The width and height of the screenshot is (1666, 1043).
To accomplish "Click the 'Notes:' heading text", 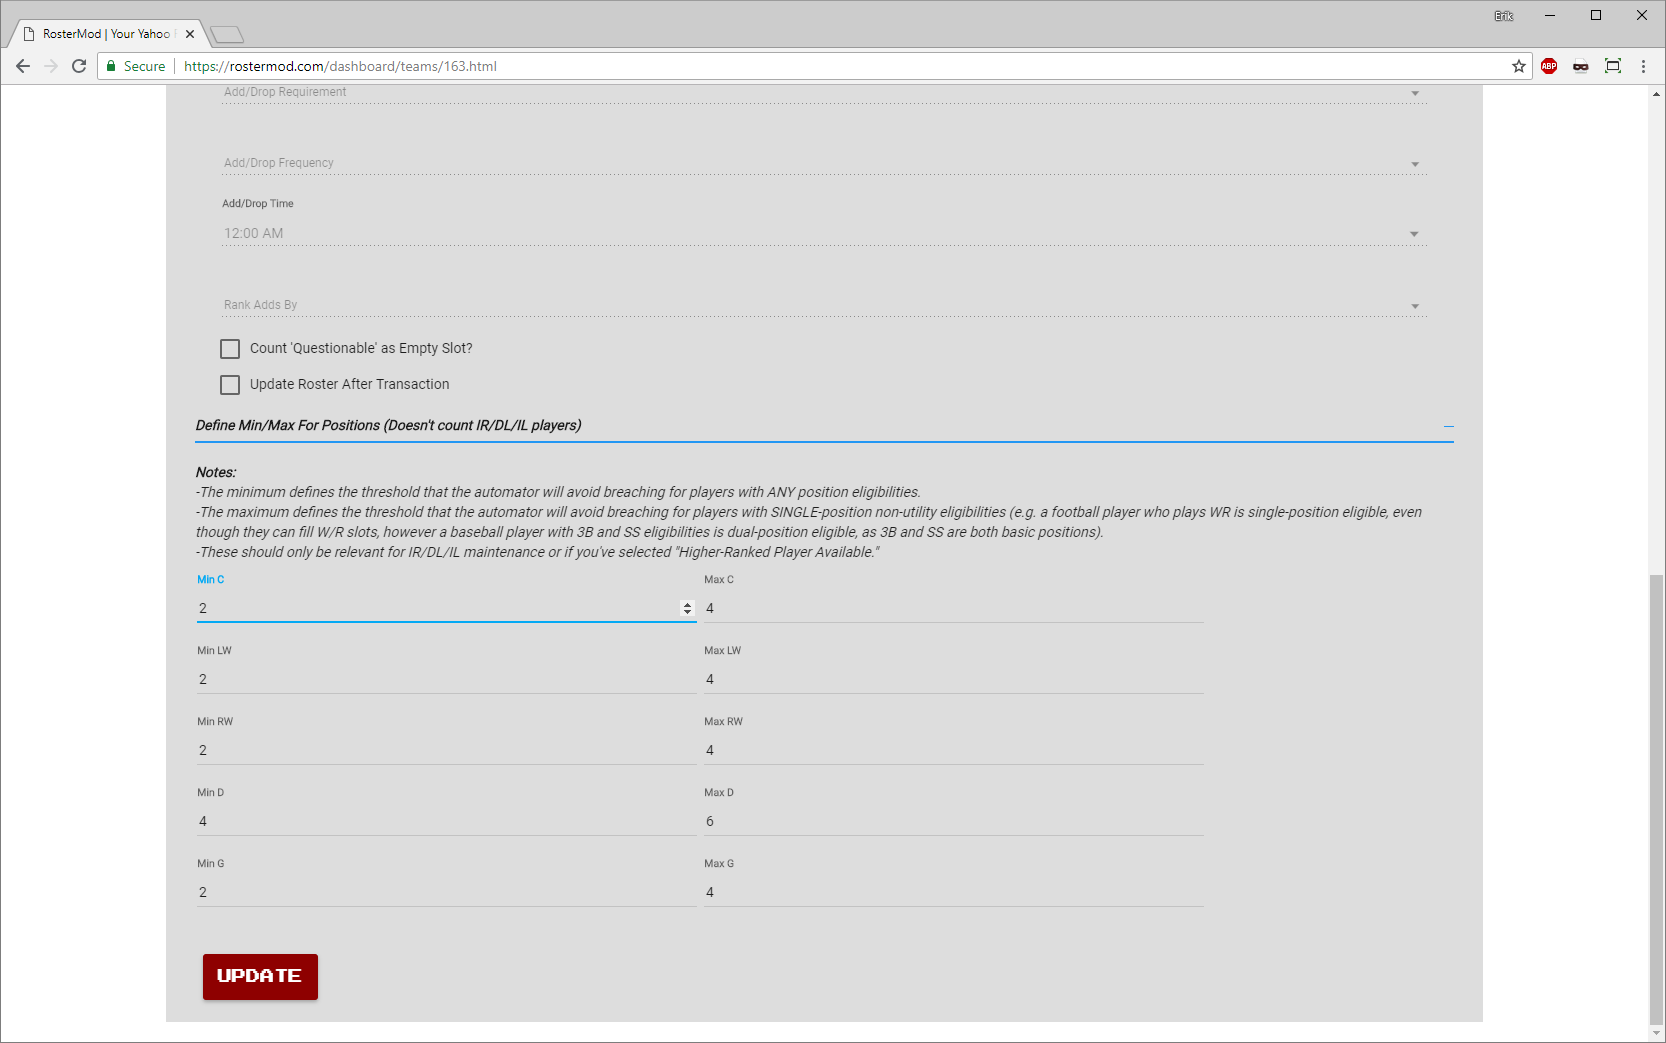I will [216, 472].
